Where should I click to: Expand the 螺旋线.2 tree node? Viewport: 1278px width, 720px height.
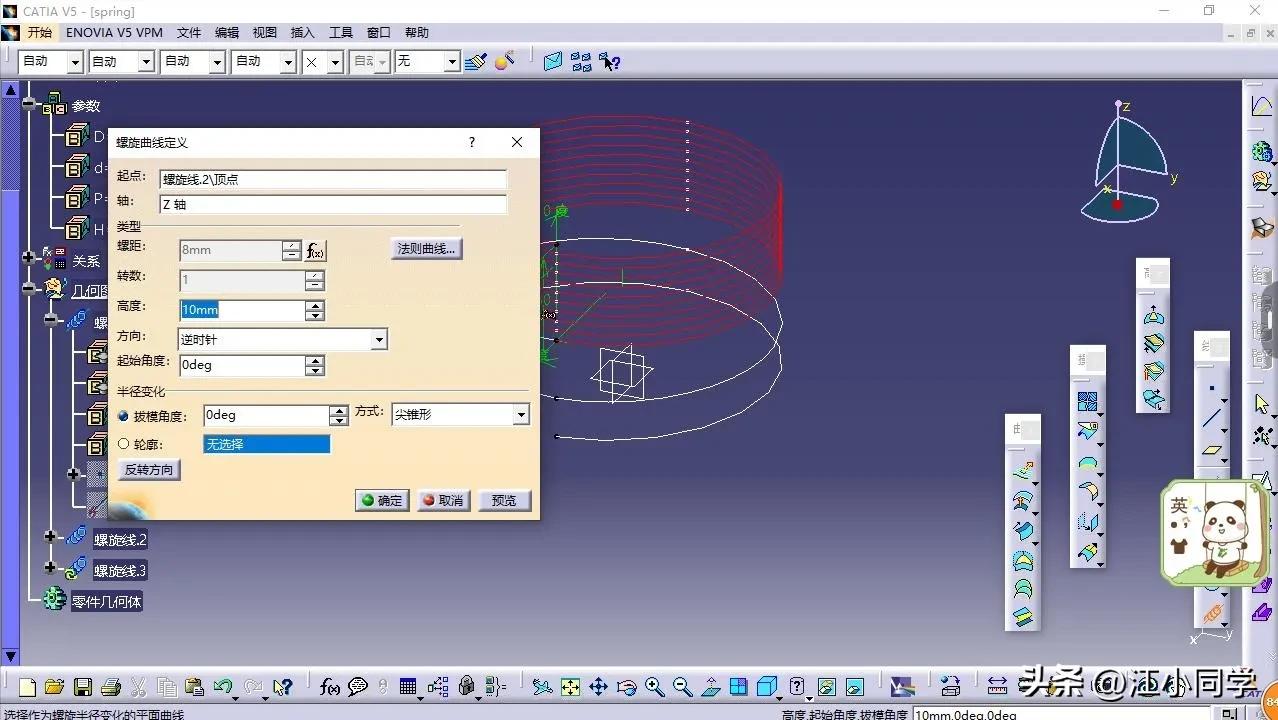pos(51,537)
